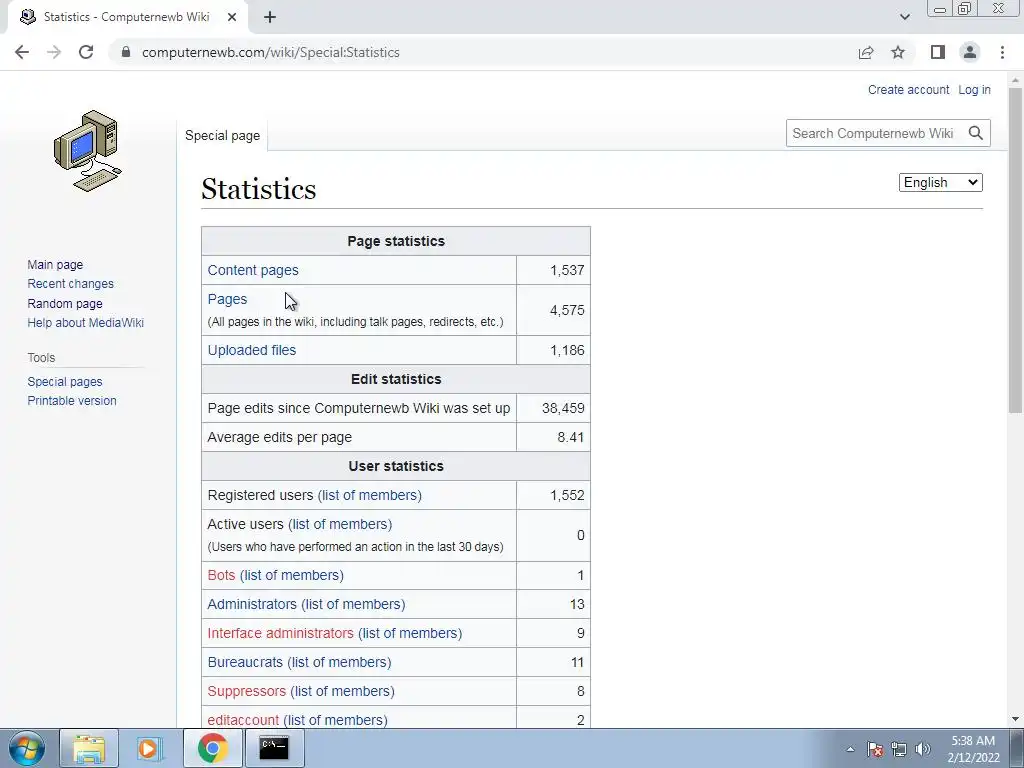This screenshot has height=768, width=1024.
Task: Click the 4,575 pages value
Action: (567, 310)
